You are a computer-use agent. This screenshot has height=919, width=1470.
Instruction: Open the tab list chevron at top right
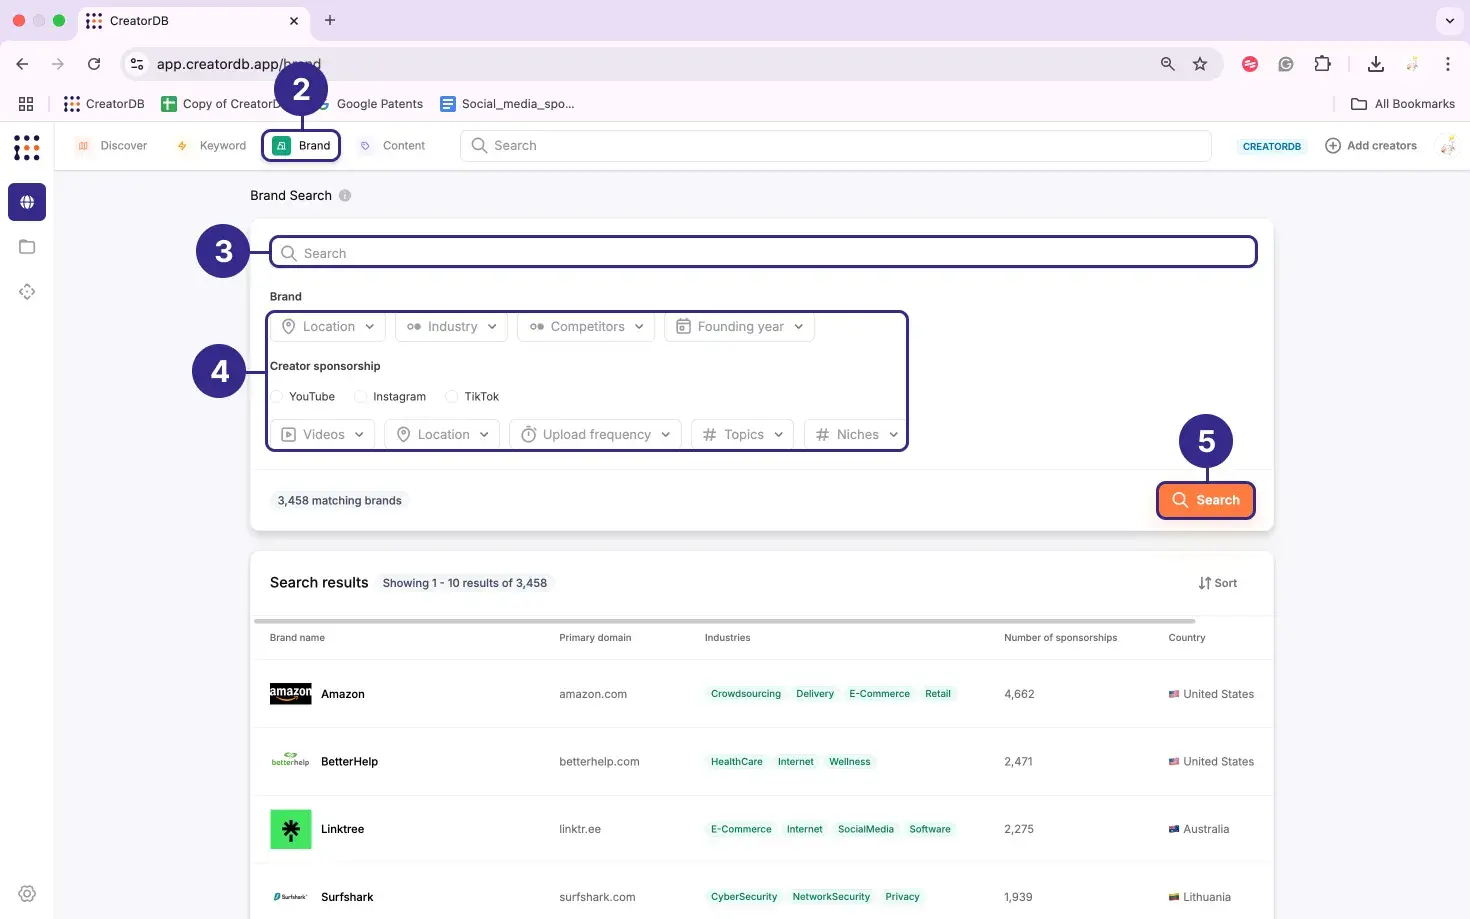(x=1449, y=20)
